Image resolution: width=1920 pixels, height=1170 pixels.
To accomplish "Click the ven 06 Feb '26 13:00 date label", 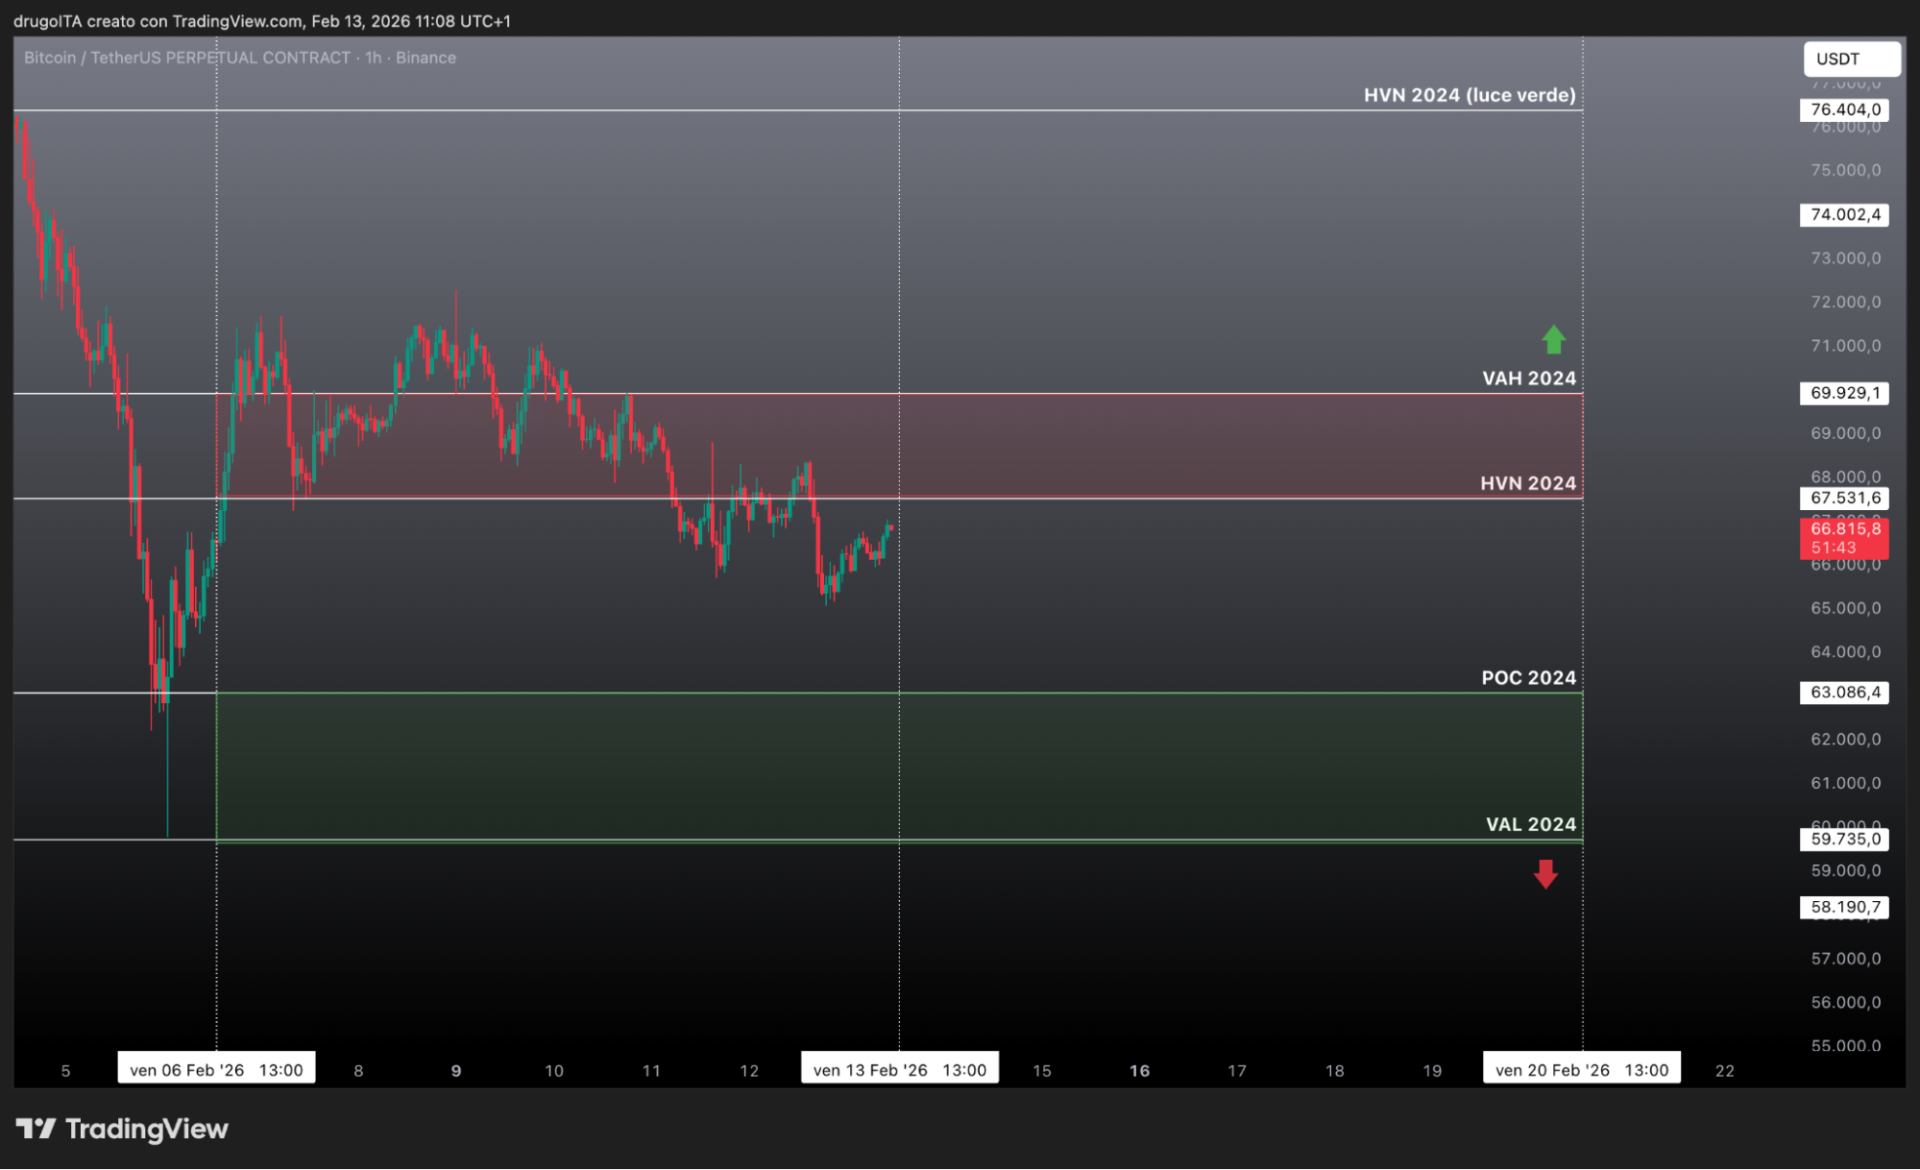I will coord(216,1069).
